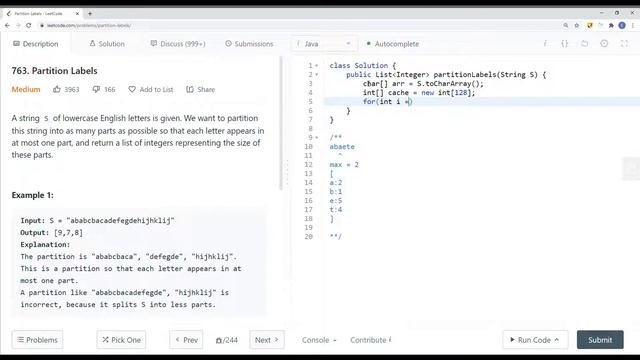This screenshot has width=640, height=360.
Task: Click the Contribute link
Action: point(371,340)
